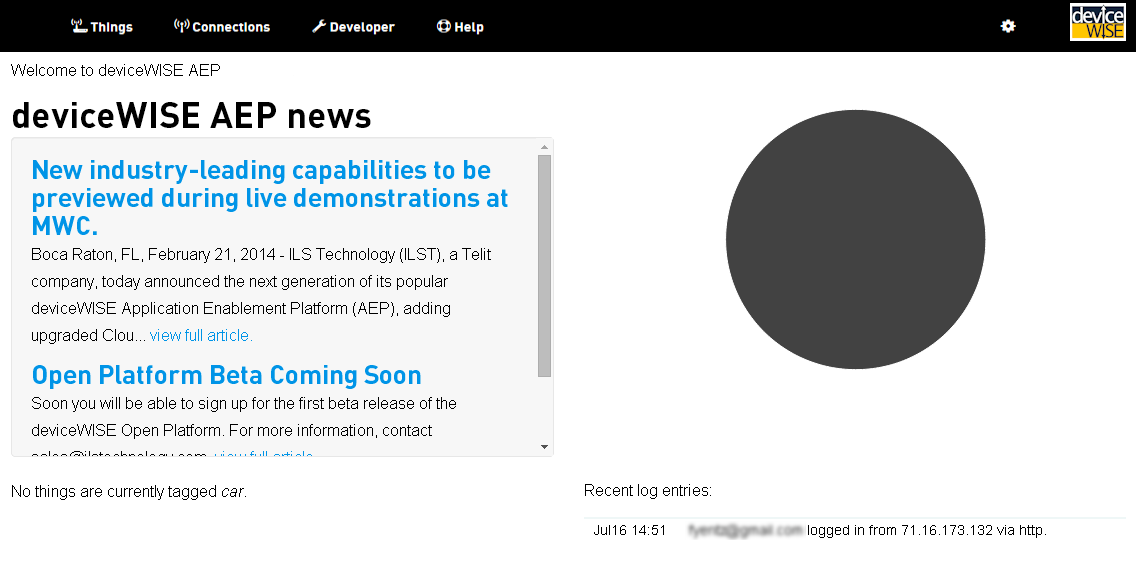Click 'view full article' after the MWC summary
Image resolution: width=1136 pixels, height=568 pixels.
tap(201, 336)
